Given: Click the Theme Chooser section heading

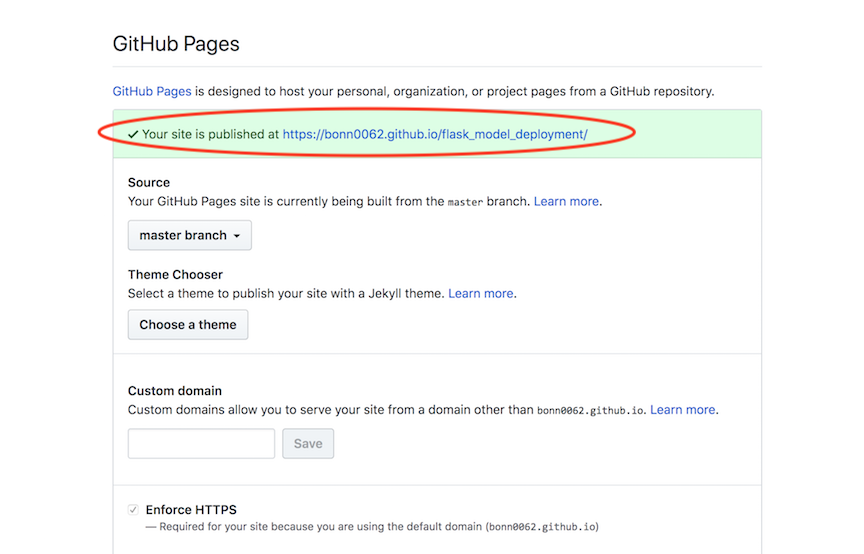Looking at the screenshot, I should pos(175,275).
